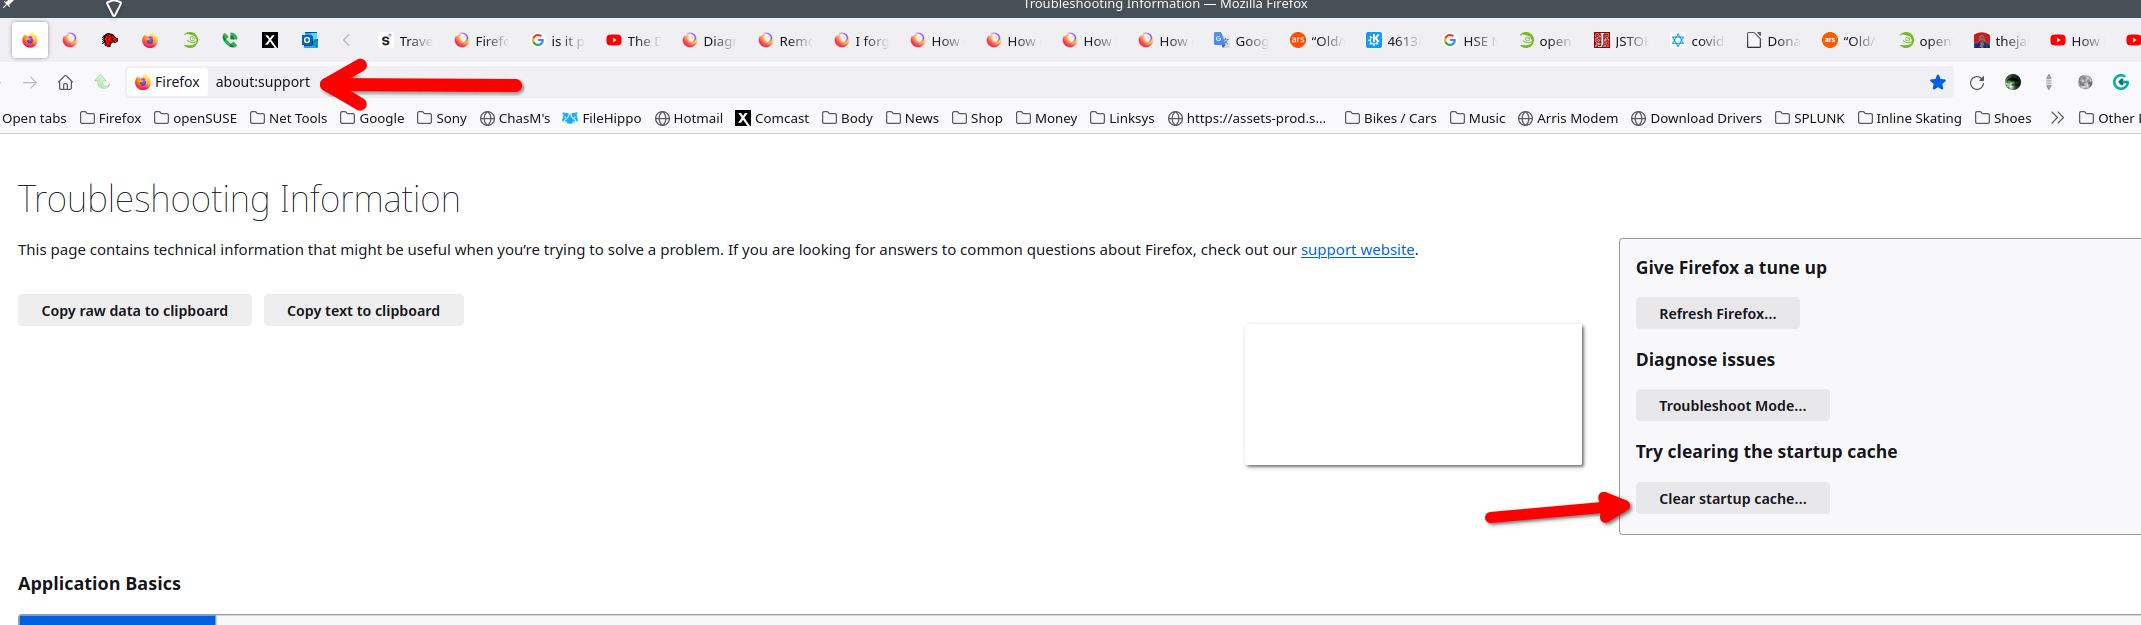
Task: Expand the SPLUNK bookmarks folder
Action: 1810,118
